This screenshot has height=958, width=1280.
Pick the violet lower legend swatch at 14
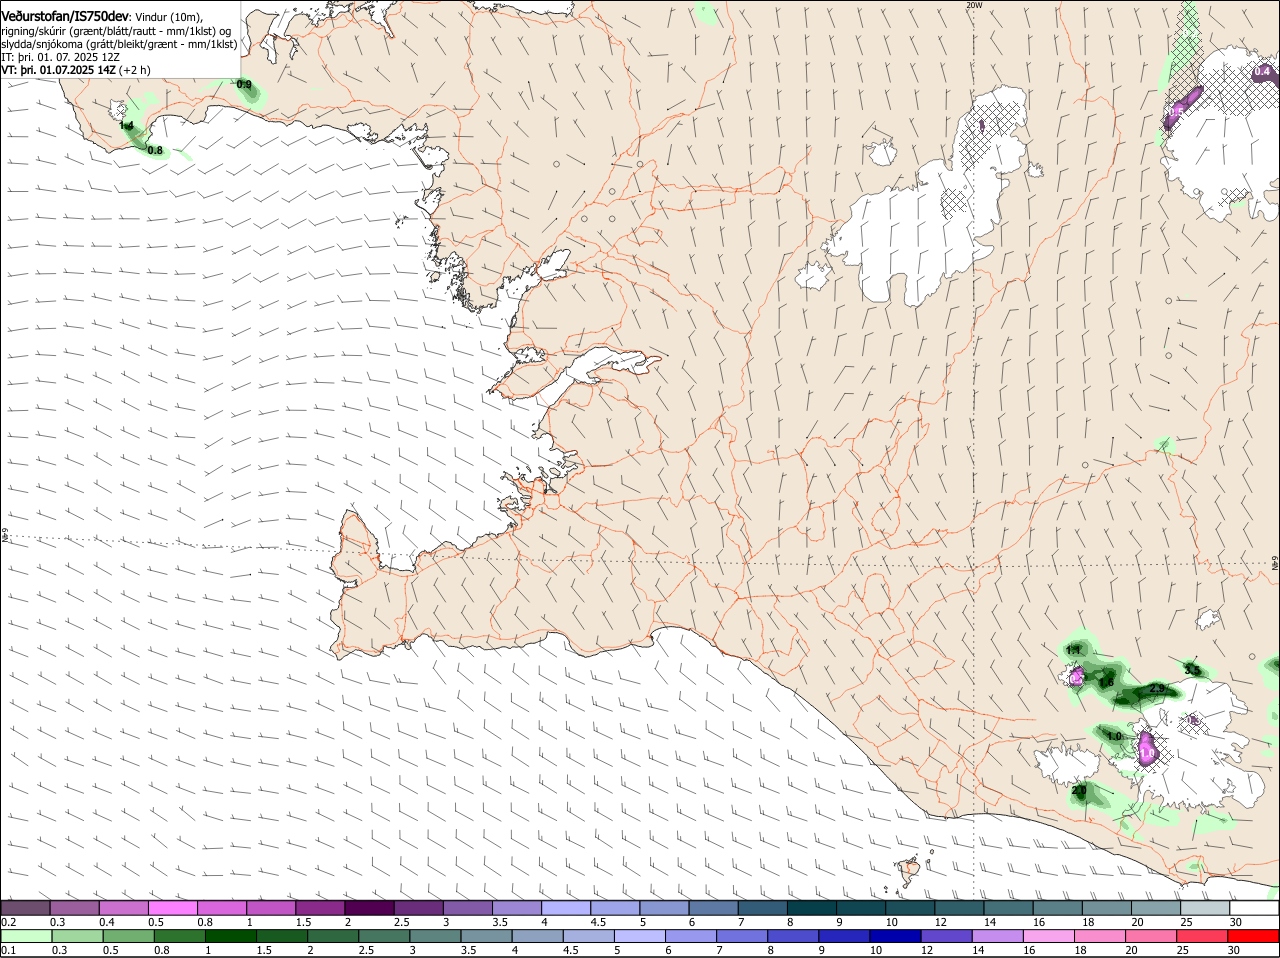(998, 936)
